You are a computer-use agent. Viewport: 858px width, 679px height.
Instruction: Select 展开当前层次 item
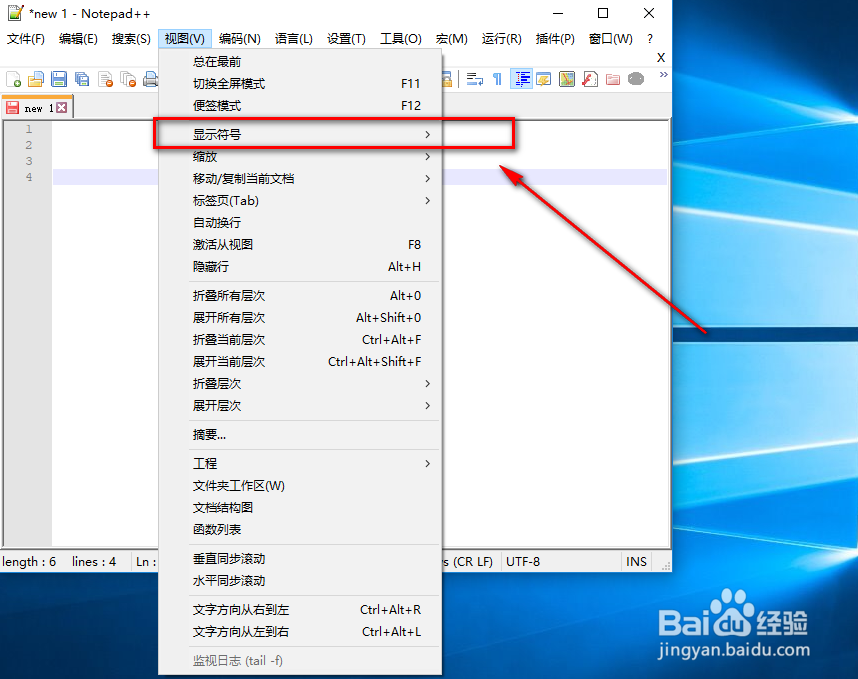pyautogui.click(x=300, y=361)
